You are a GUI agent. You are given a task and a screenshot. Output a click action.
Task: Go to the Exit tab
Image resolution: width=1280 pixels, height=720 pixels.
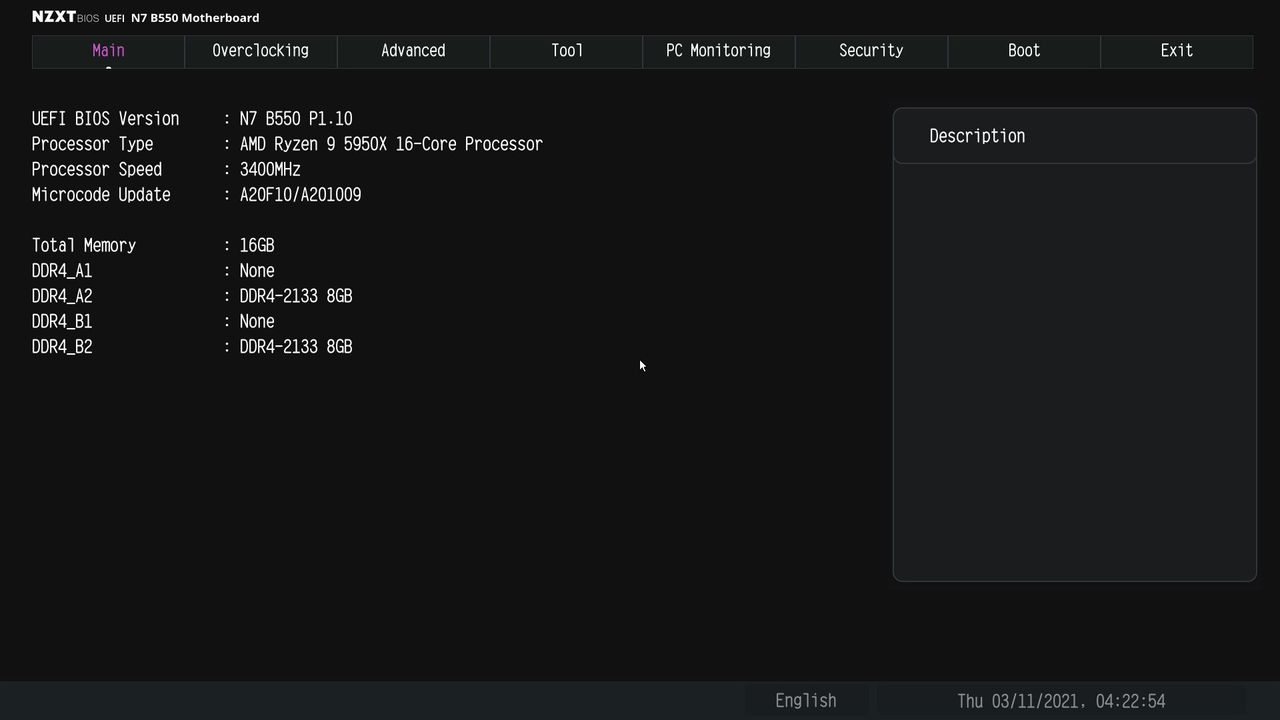tap(1176, 51)
